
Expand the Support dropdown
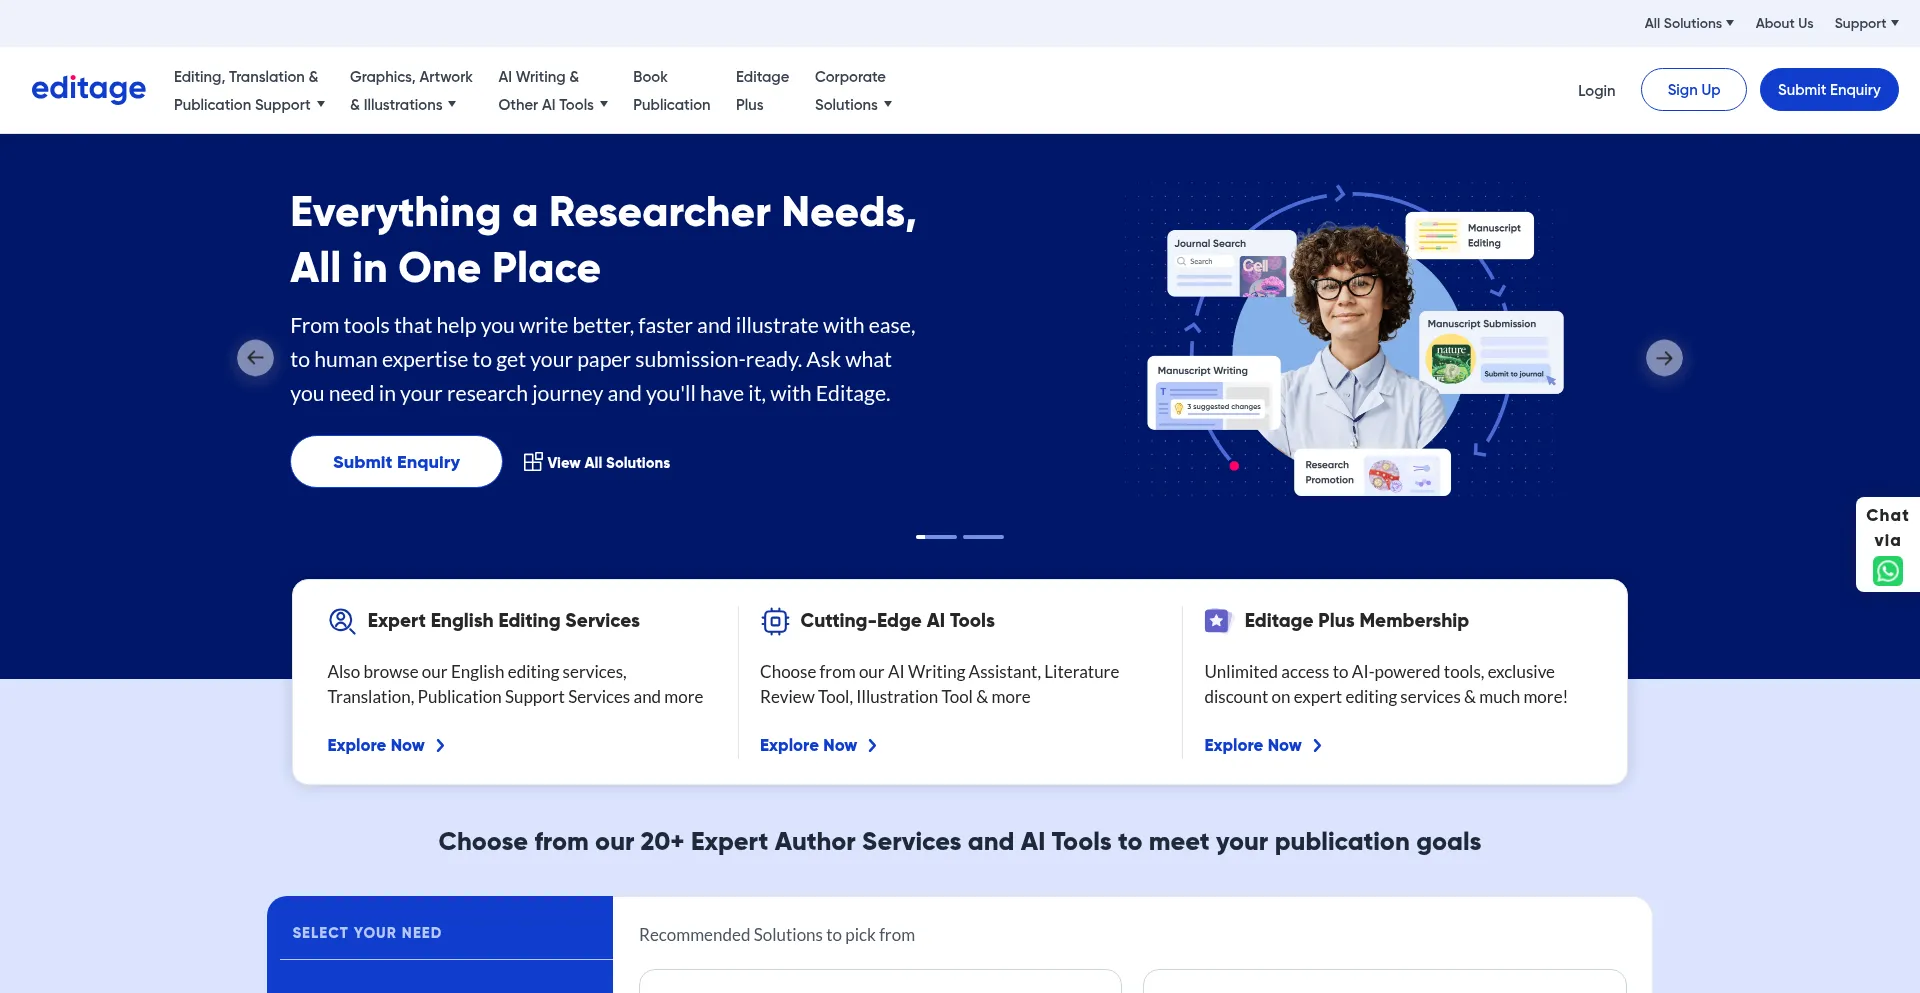[x=1866, y=23]
